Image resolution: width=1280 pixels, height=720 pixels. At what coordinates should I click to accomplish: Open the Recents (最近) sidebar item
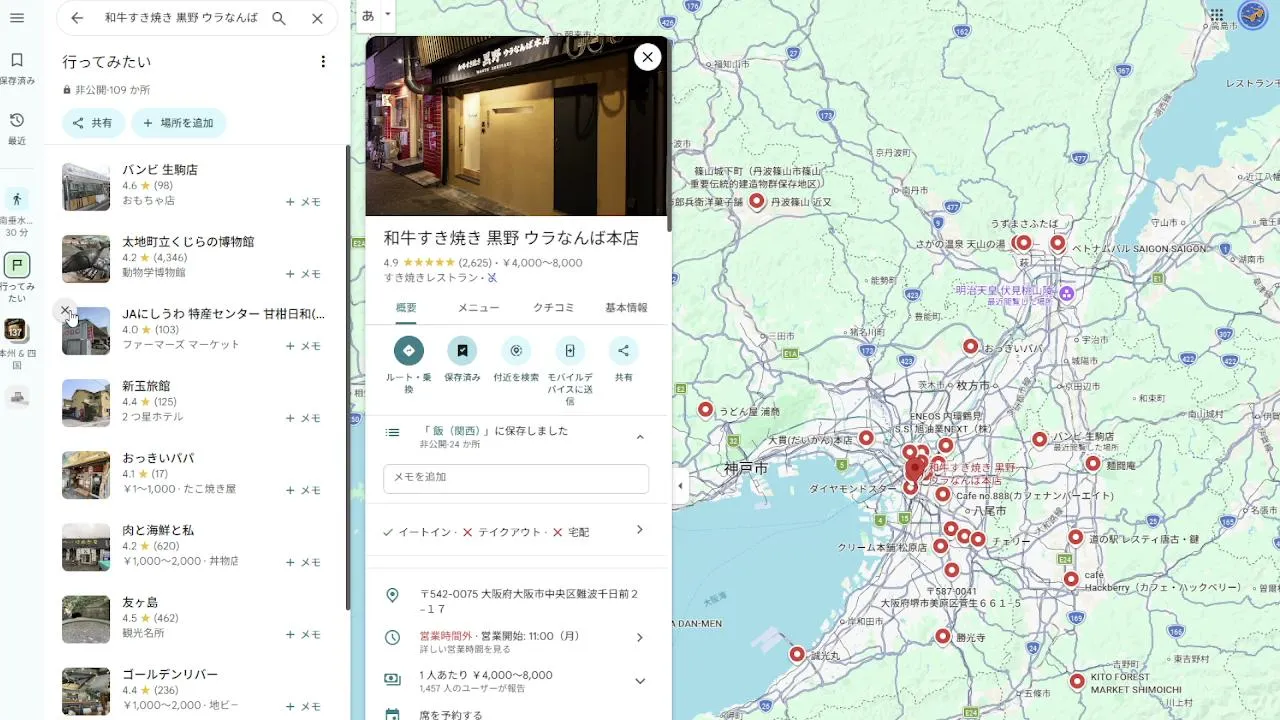(x=17, y=129)
